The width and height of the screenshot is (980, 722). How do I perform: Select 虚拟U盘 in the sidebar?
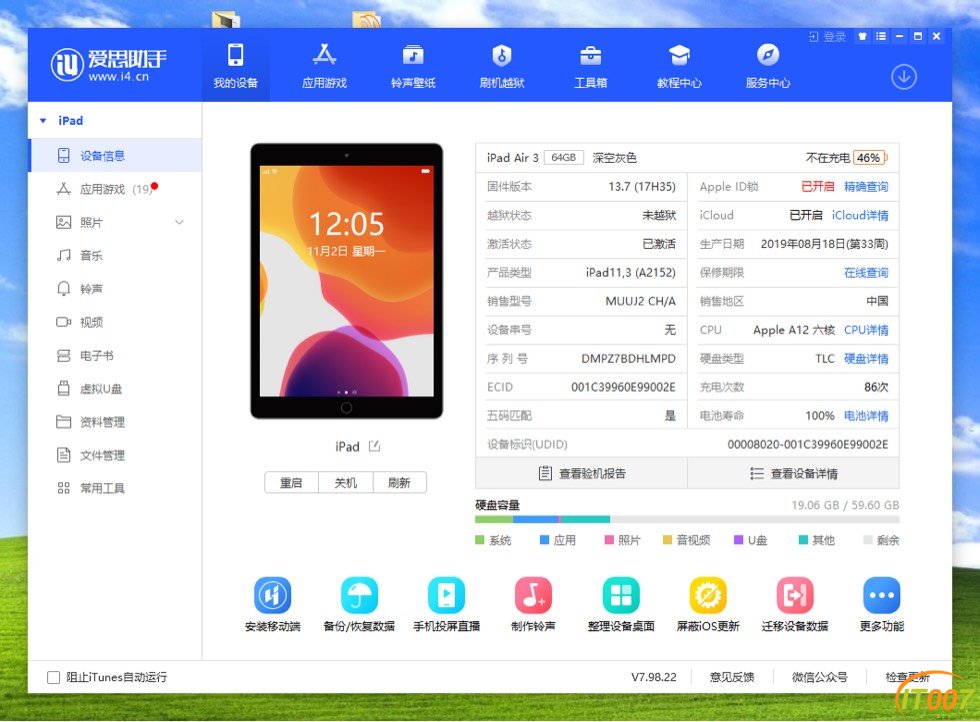click(116, 389)
